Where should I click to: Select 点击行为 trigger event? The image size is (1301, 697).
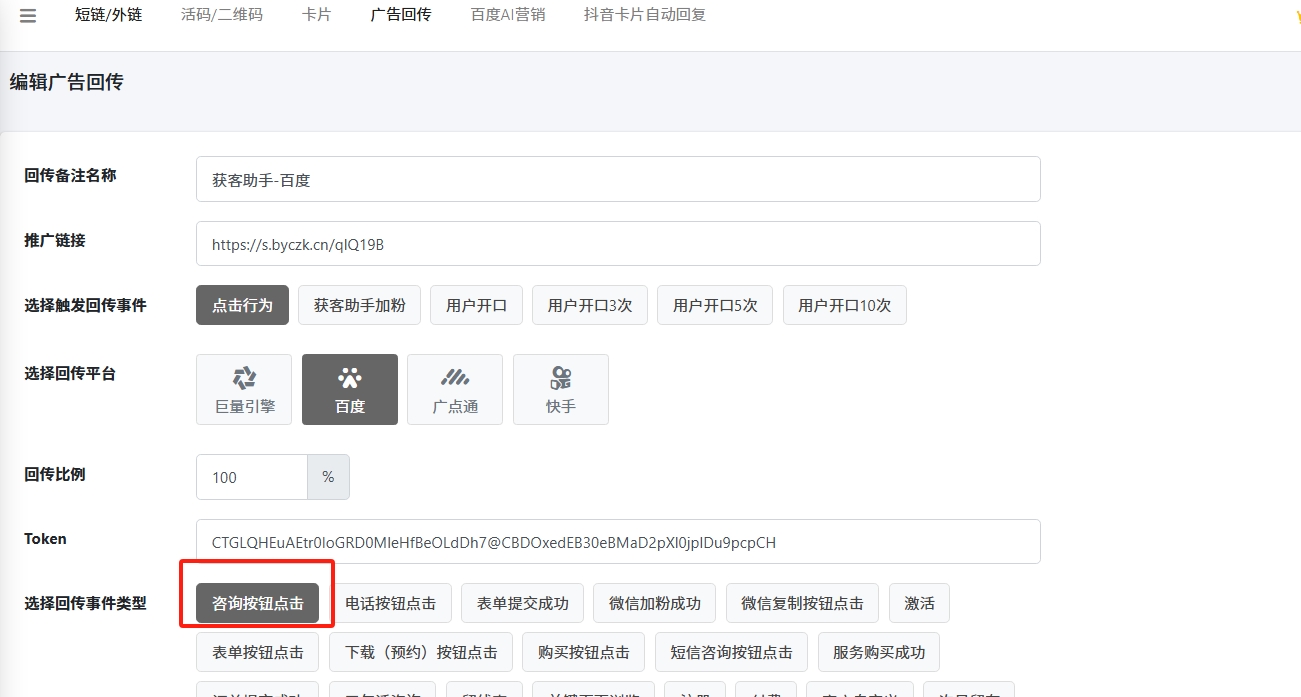(x=242, y=305)
